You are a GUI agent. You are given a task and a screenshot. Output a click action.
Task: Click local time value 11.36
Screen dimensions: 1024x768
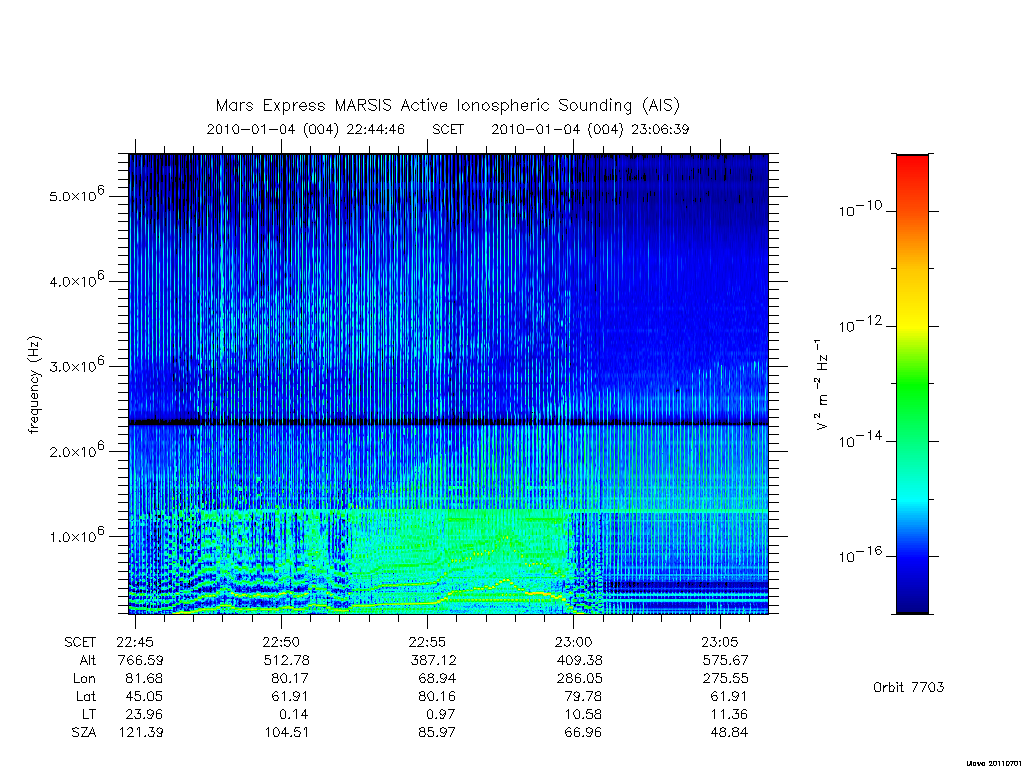tap(729, 714)
